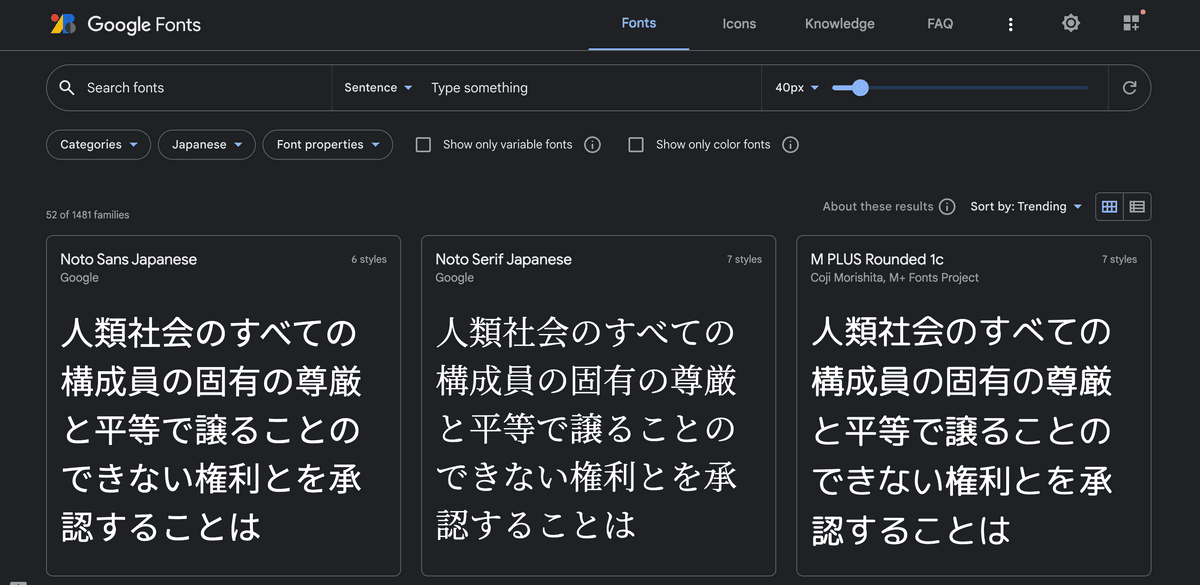This screenshot has width=1200, height=585.
Task: Go to the Icons tab
Action: (x=739, y=24)
